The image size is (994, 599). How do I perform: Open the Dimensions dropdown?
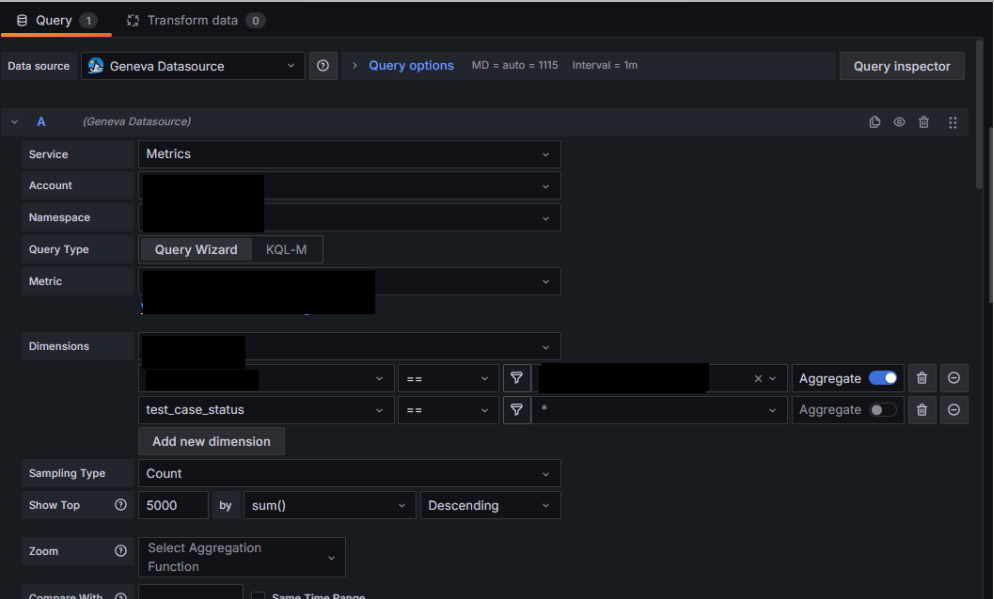[349, 347]
